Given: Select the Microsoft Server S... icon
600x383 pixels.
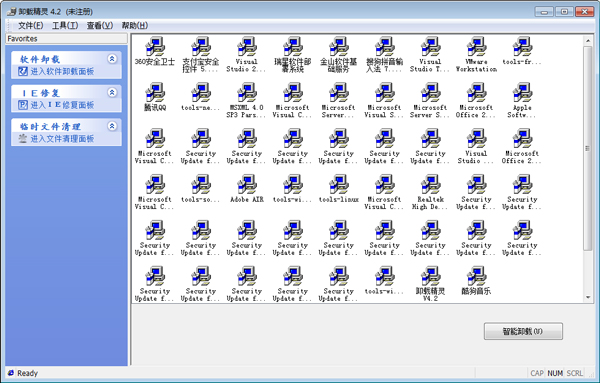Looking at the screenshot, I should (x=430, y=93).
